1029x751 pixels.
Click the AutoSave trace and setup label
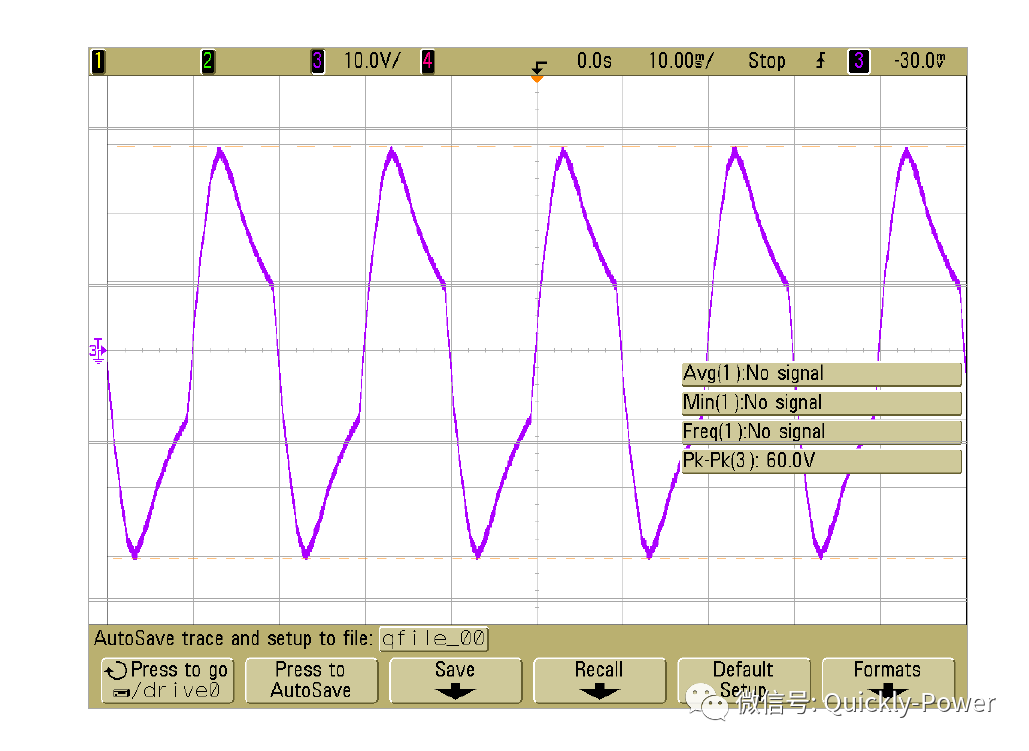(234, 639)
